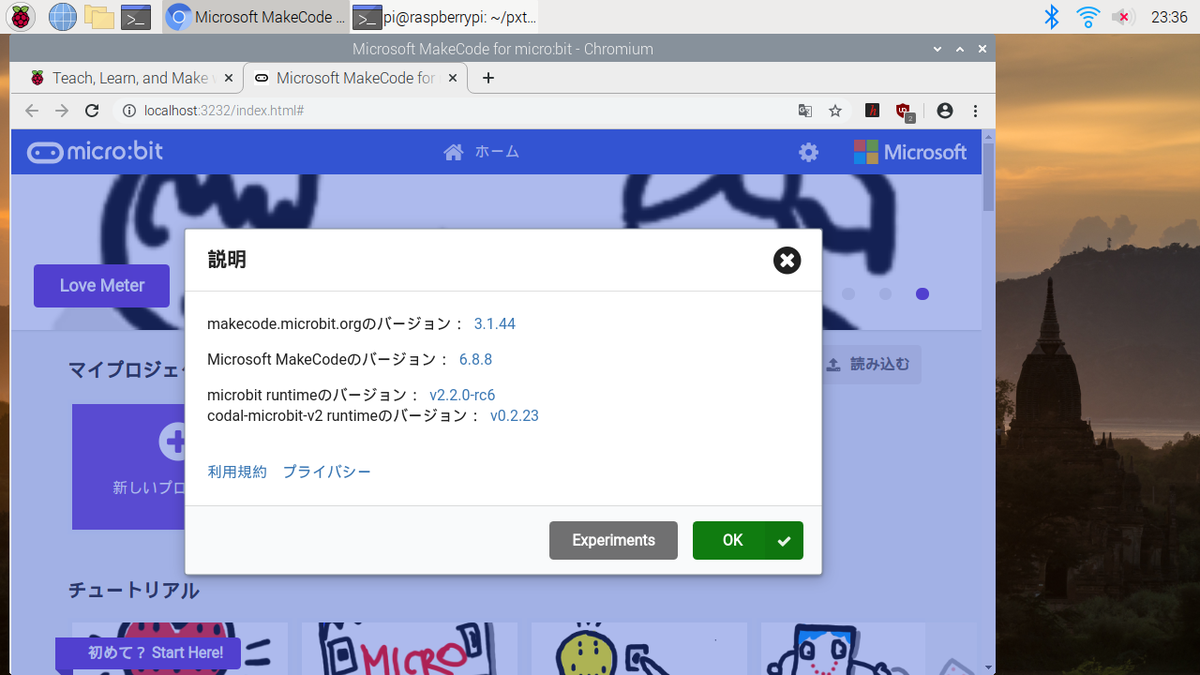Close the 説明 dialog with X icon
Viewport: 1200px width, 675px height.
coord(787,260)
